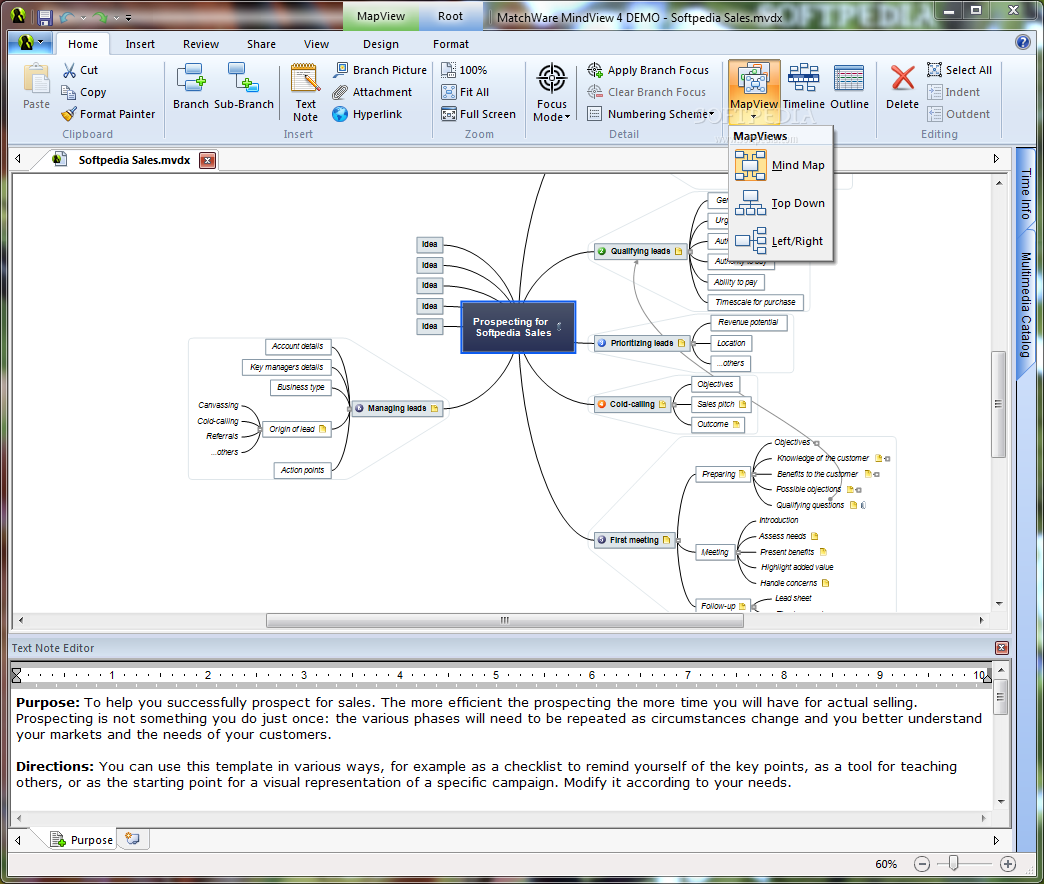Add a Sub-Branch
The image size is (1044, 884).
coord(244,86)
